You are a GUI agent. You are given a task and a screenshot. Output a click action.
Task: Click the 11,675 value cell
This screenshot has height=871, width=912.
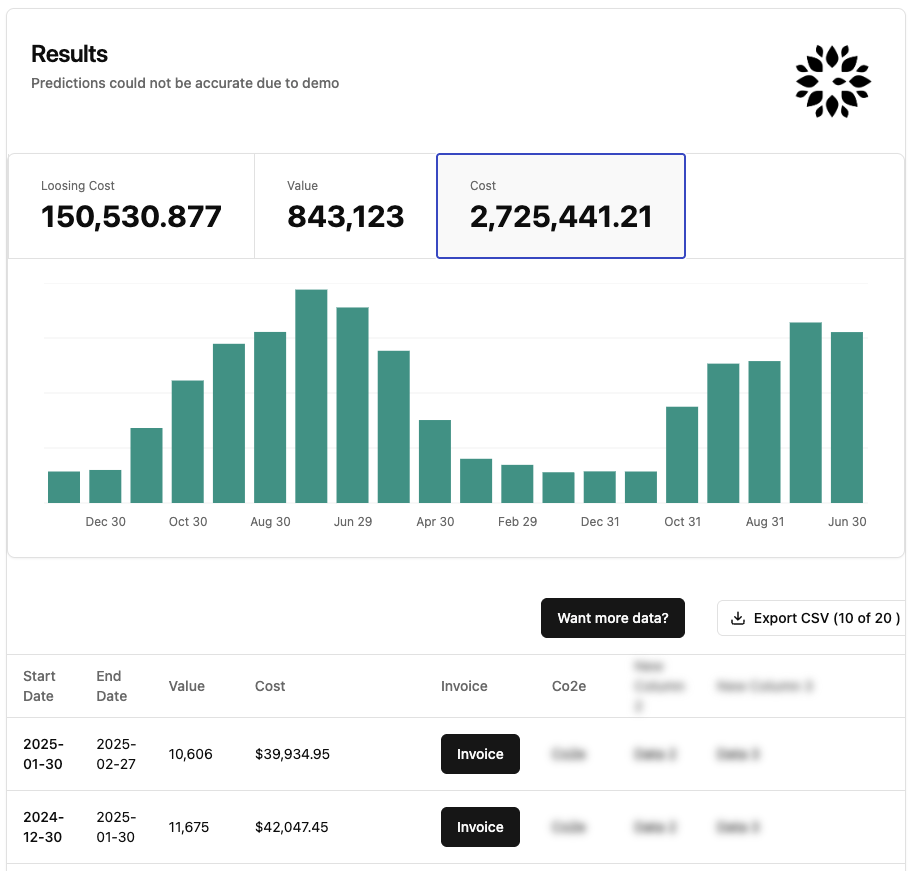(x=188, y=827)
